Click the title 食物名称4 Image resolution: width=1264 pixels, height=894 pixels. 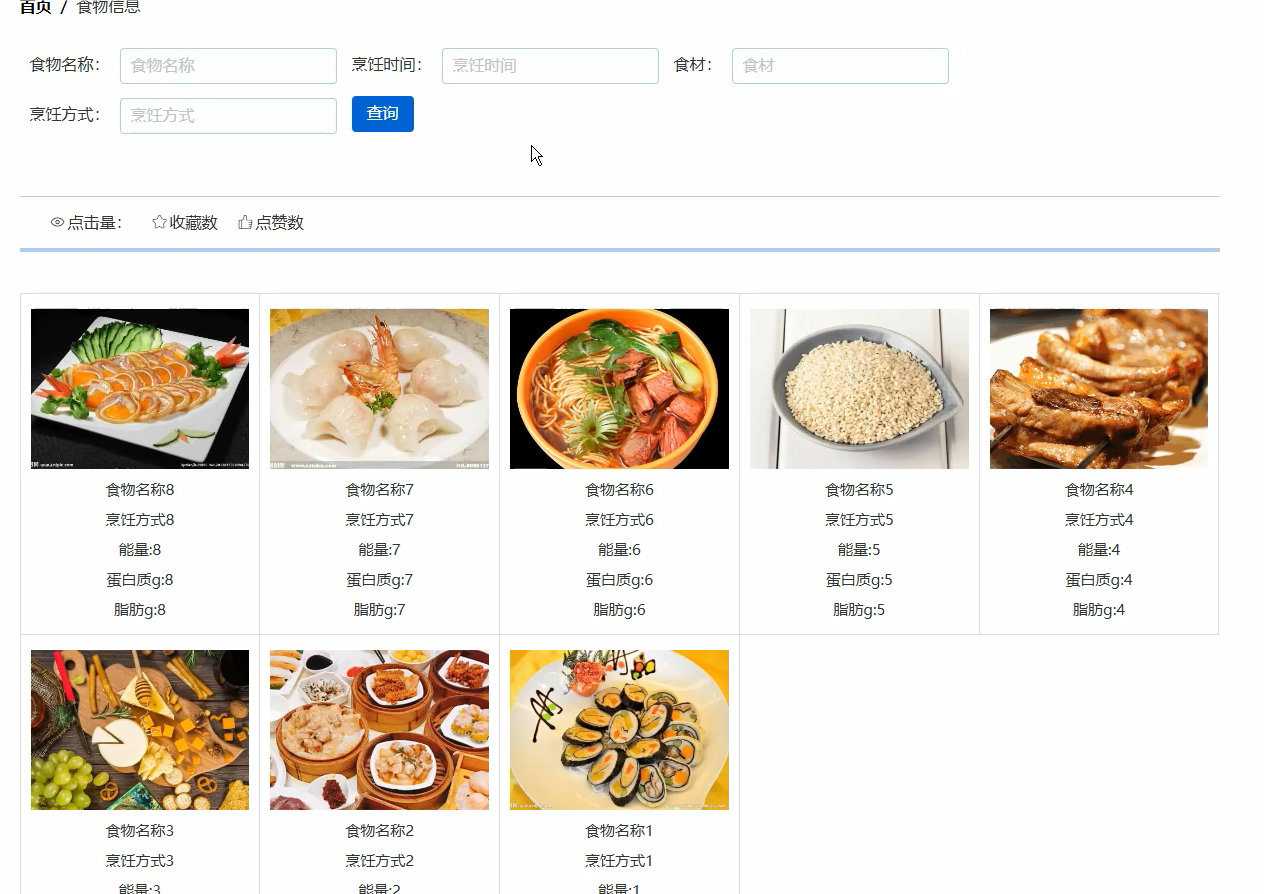[1099, 490]
